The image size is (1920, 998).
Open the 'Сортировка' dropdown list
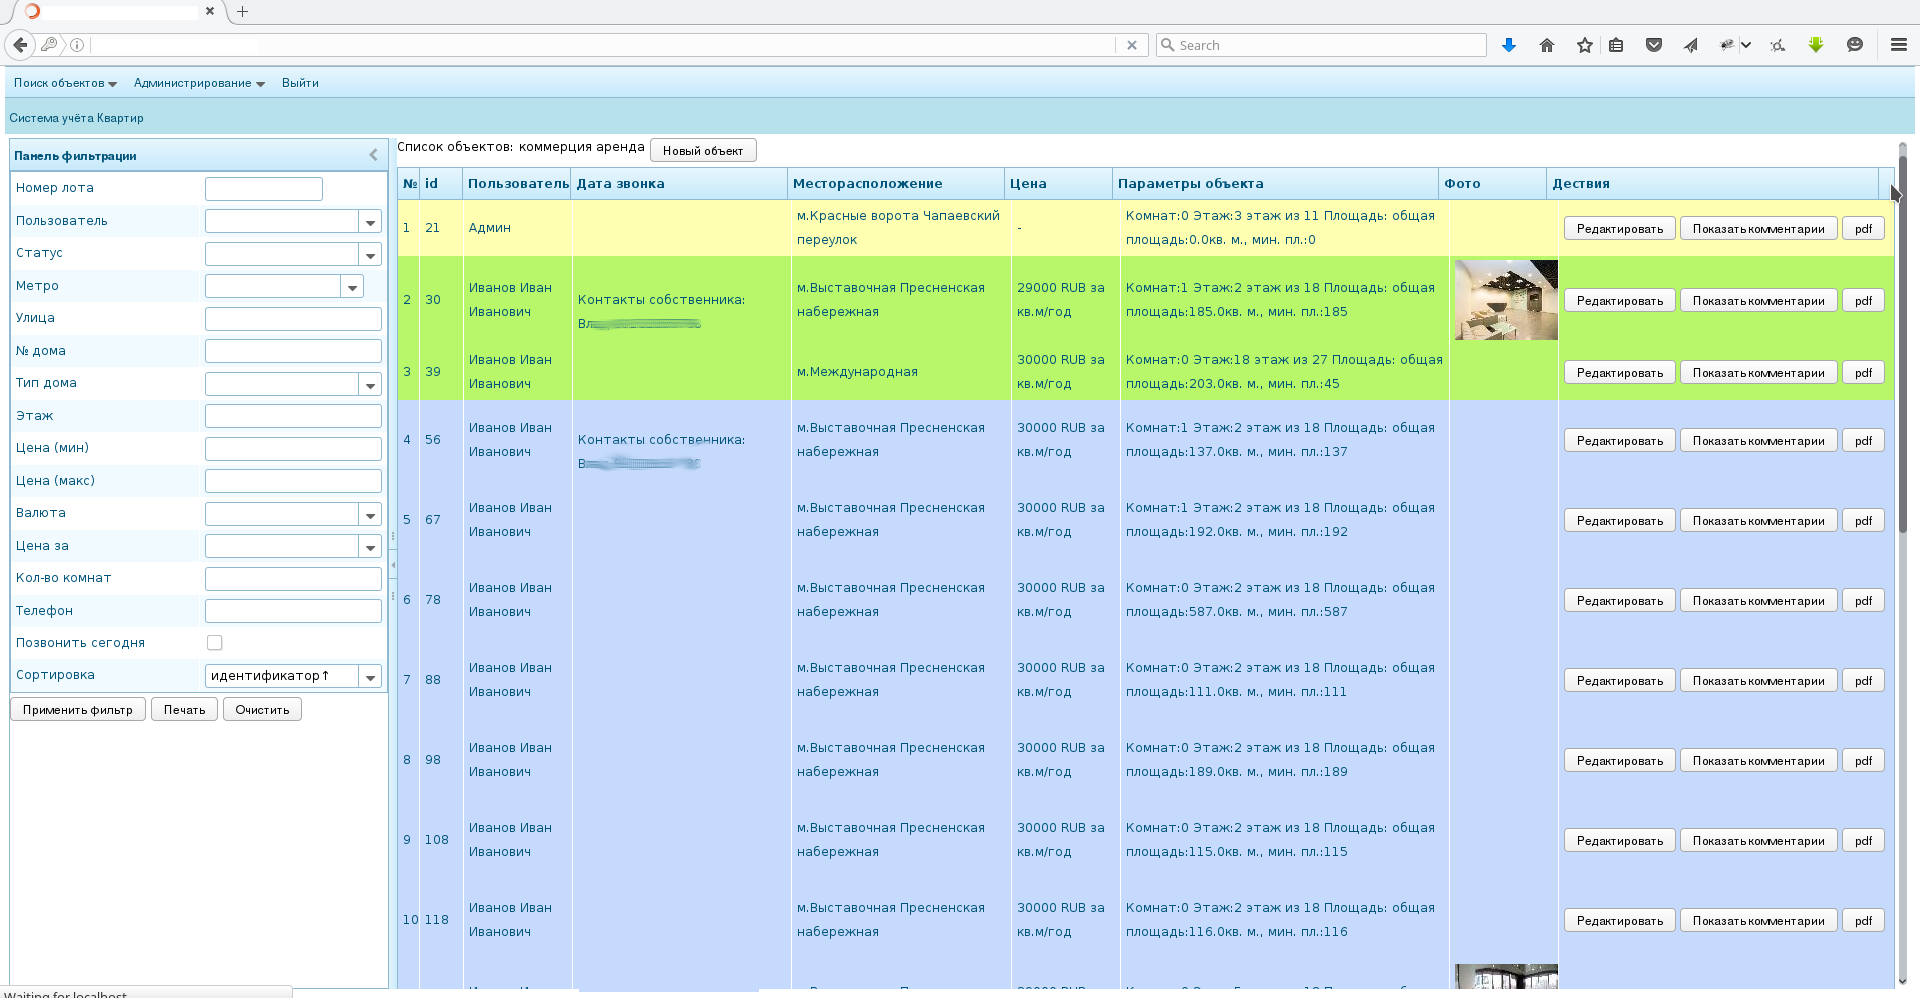pyautogui.click(x=370, y=677)
